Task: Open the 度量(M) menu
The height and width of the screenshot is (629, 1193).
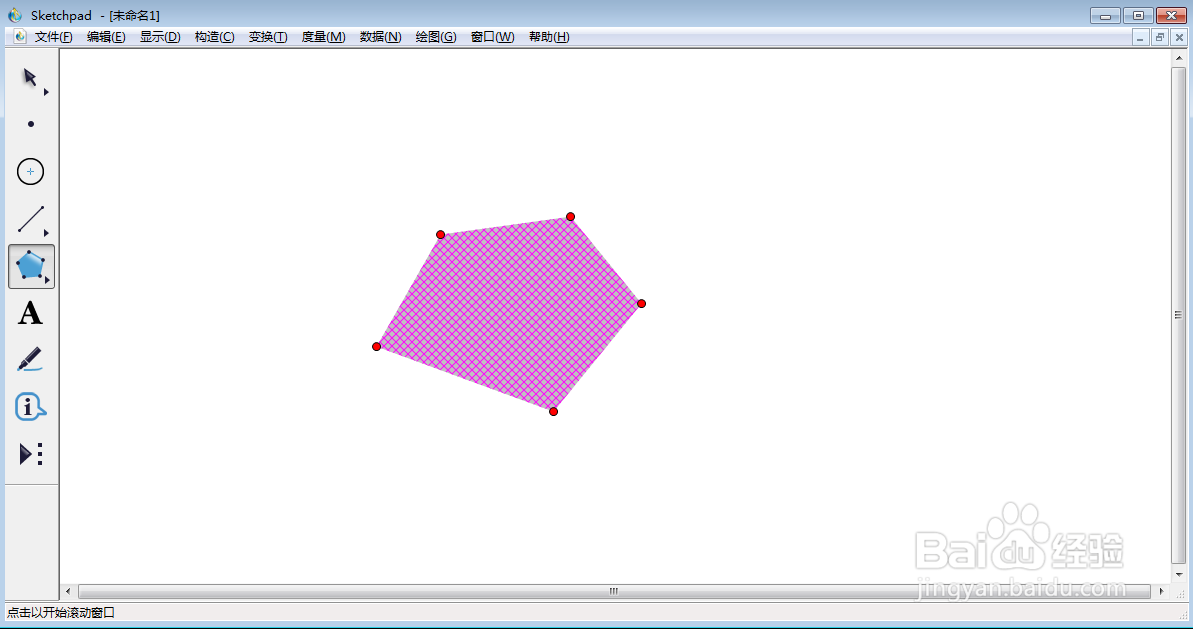Action: (x=323, y=37)
